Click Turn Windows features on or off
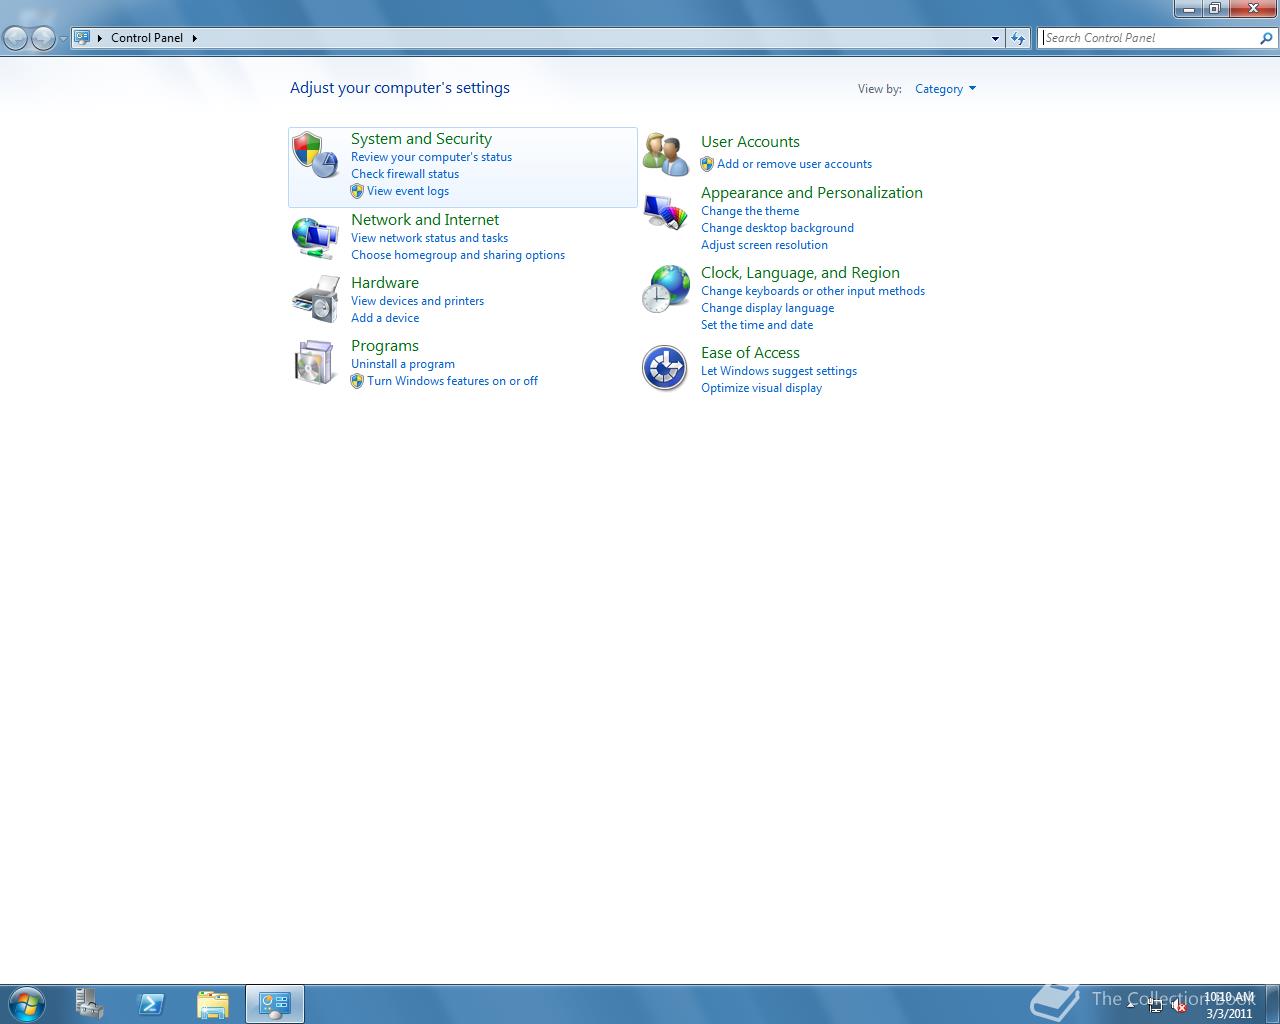1280x1024 pixels. (452, 381)
